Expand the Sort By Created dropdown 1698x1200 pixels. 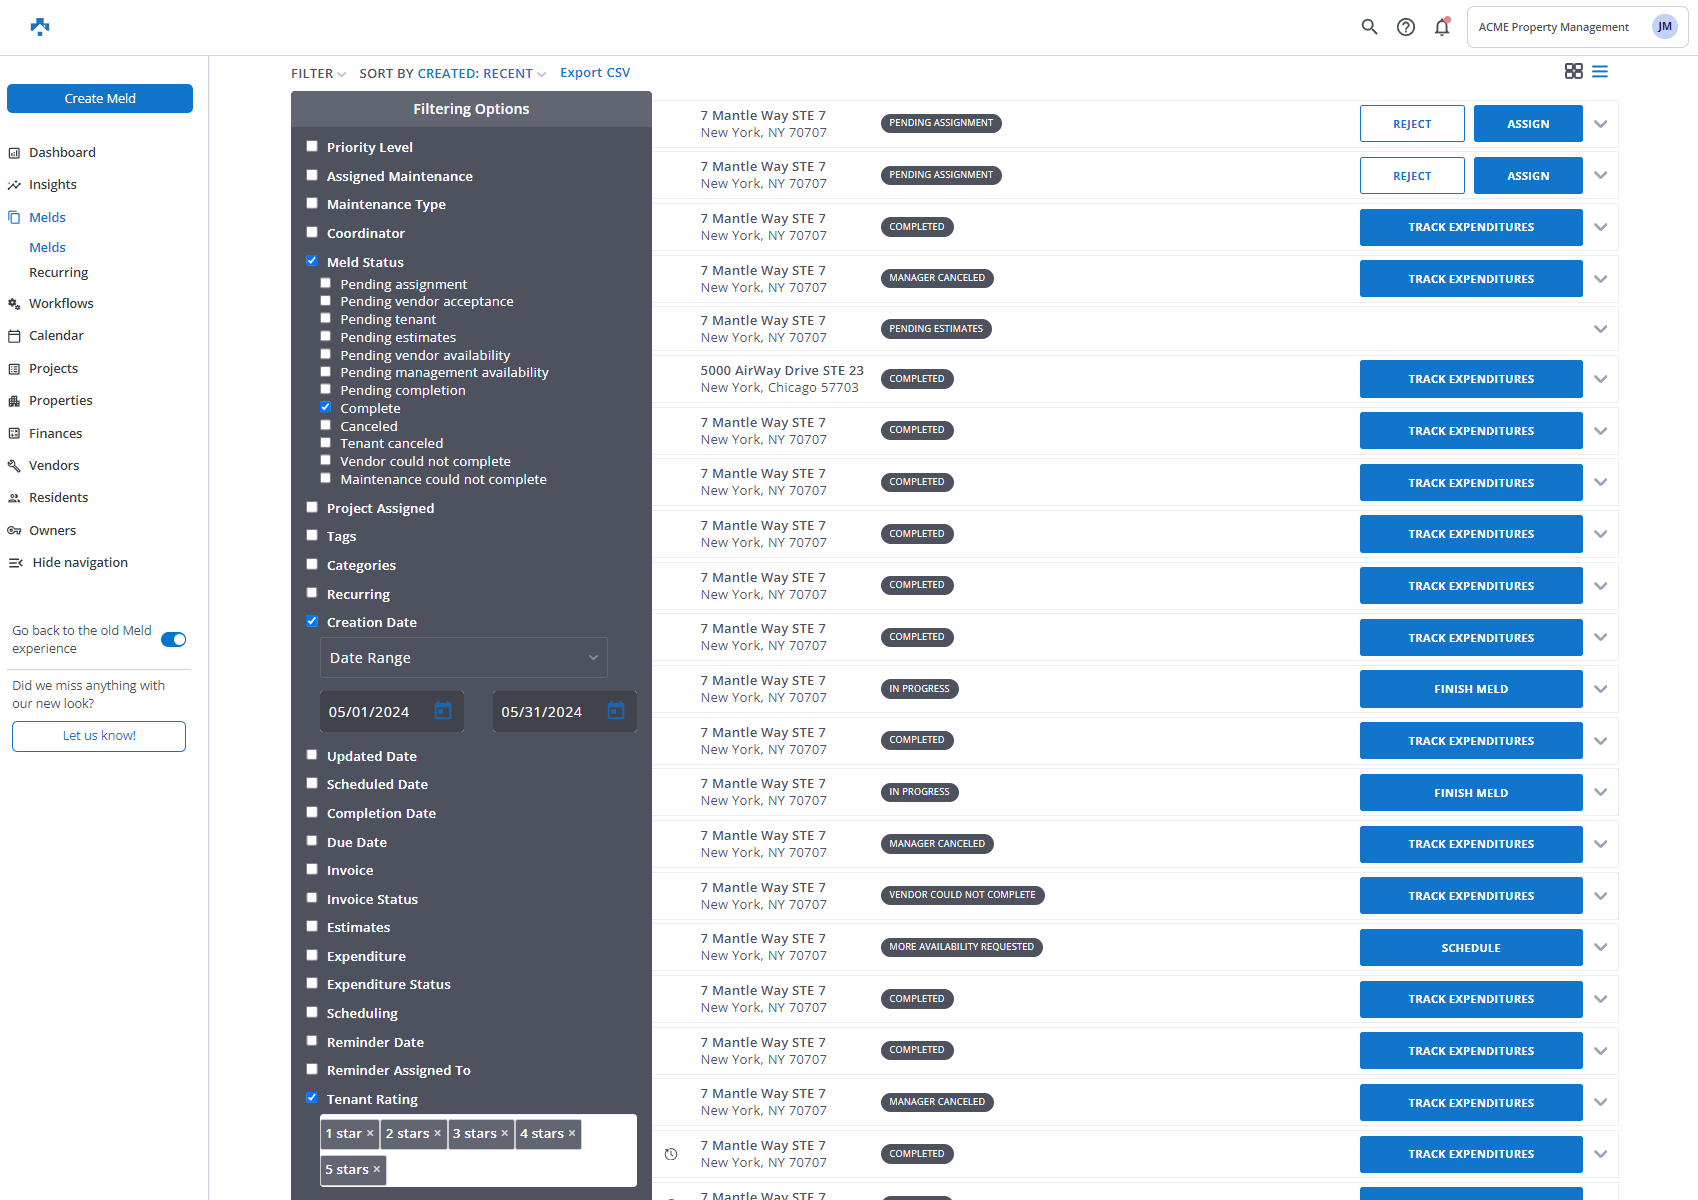point(452,74)
